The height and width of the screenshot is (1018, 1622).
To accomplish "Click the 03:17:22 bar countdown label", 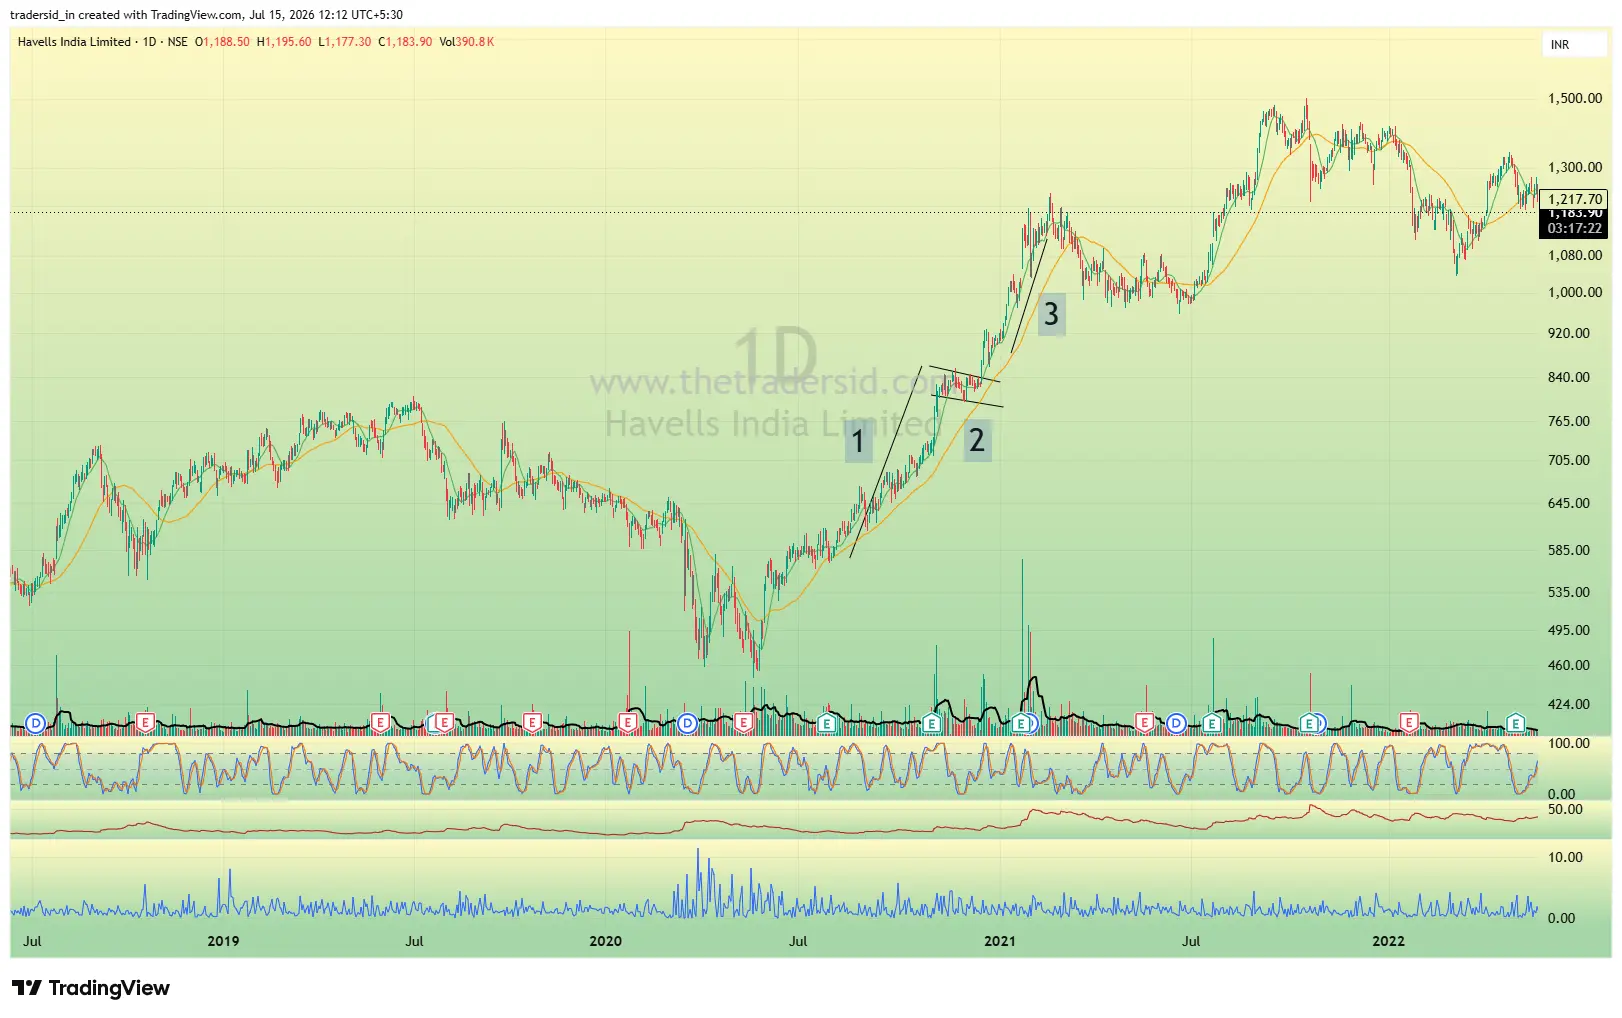I will pyautogui.click(x=1574, y=228).
